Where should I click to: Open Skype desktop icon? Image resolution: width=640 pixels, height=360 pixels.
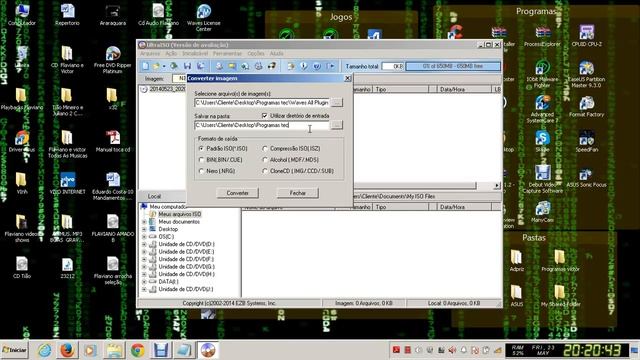click(x=542, y=141)
